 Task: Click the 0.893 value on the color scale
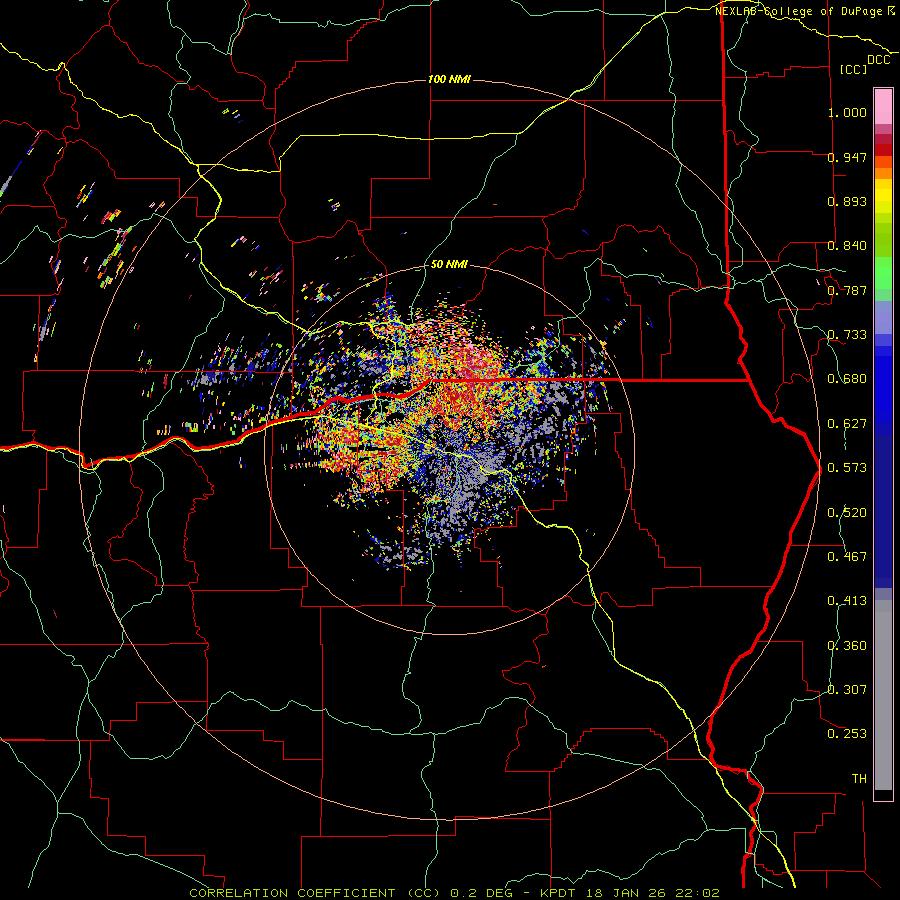point(847,201)
